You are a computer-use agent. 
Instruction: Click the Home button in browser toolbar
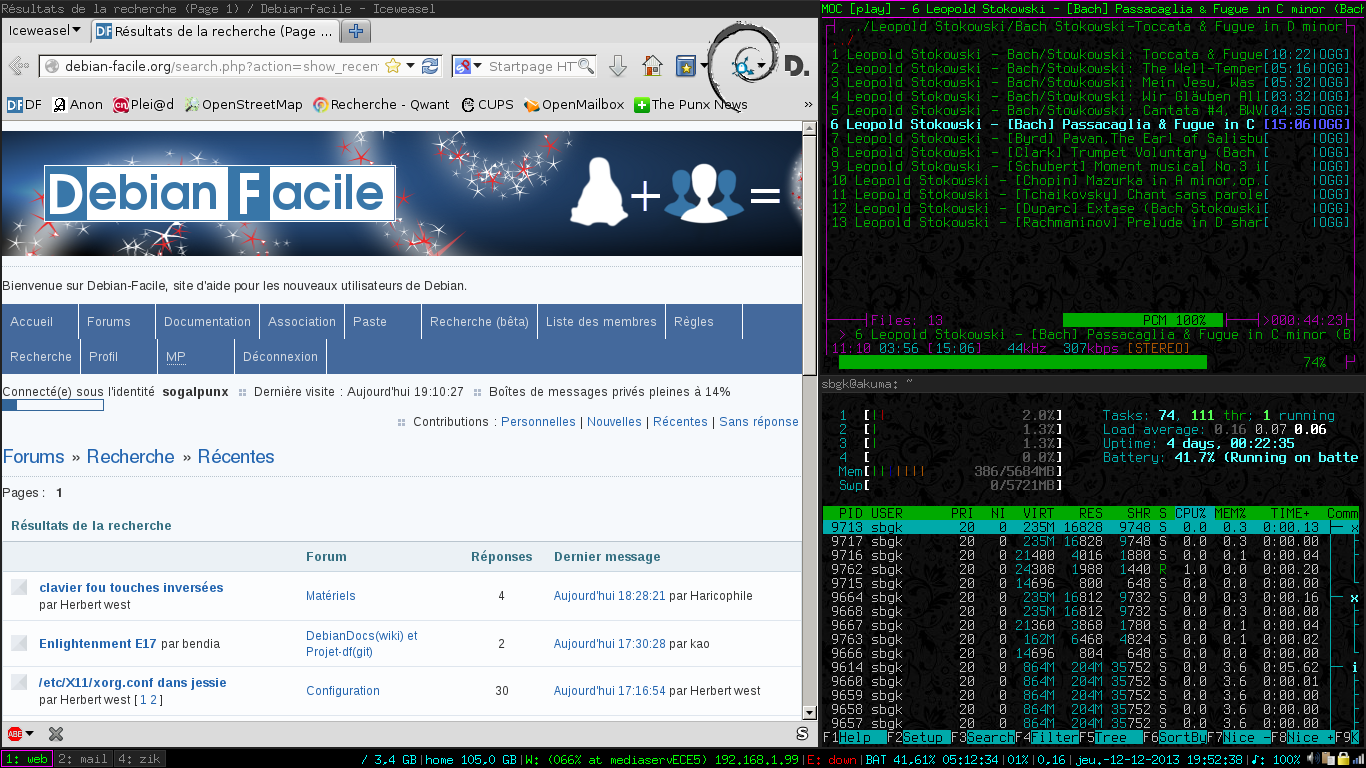(652, 67)
